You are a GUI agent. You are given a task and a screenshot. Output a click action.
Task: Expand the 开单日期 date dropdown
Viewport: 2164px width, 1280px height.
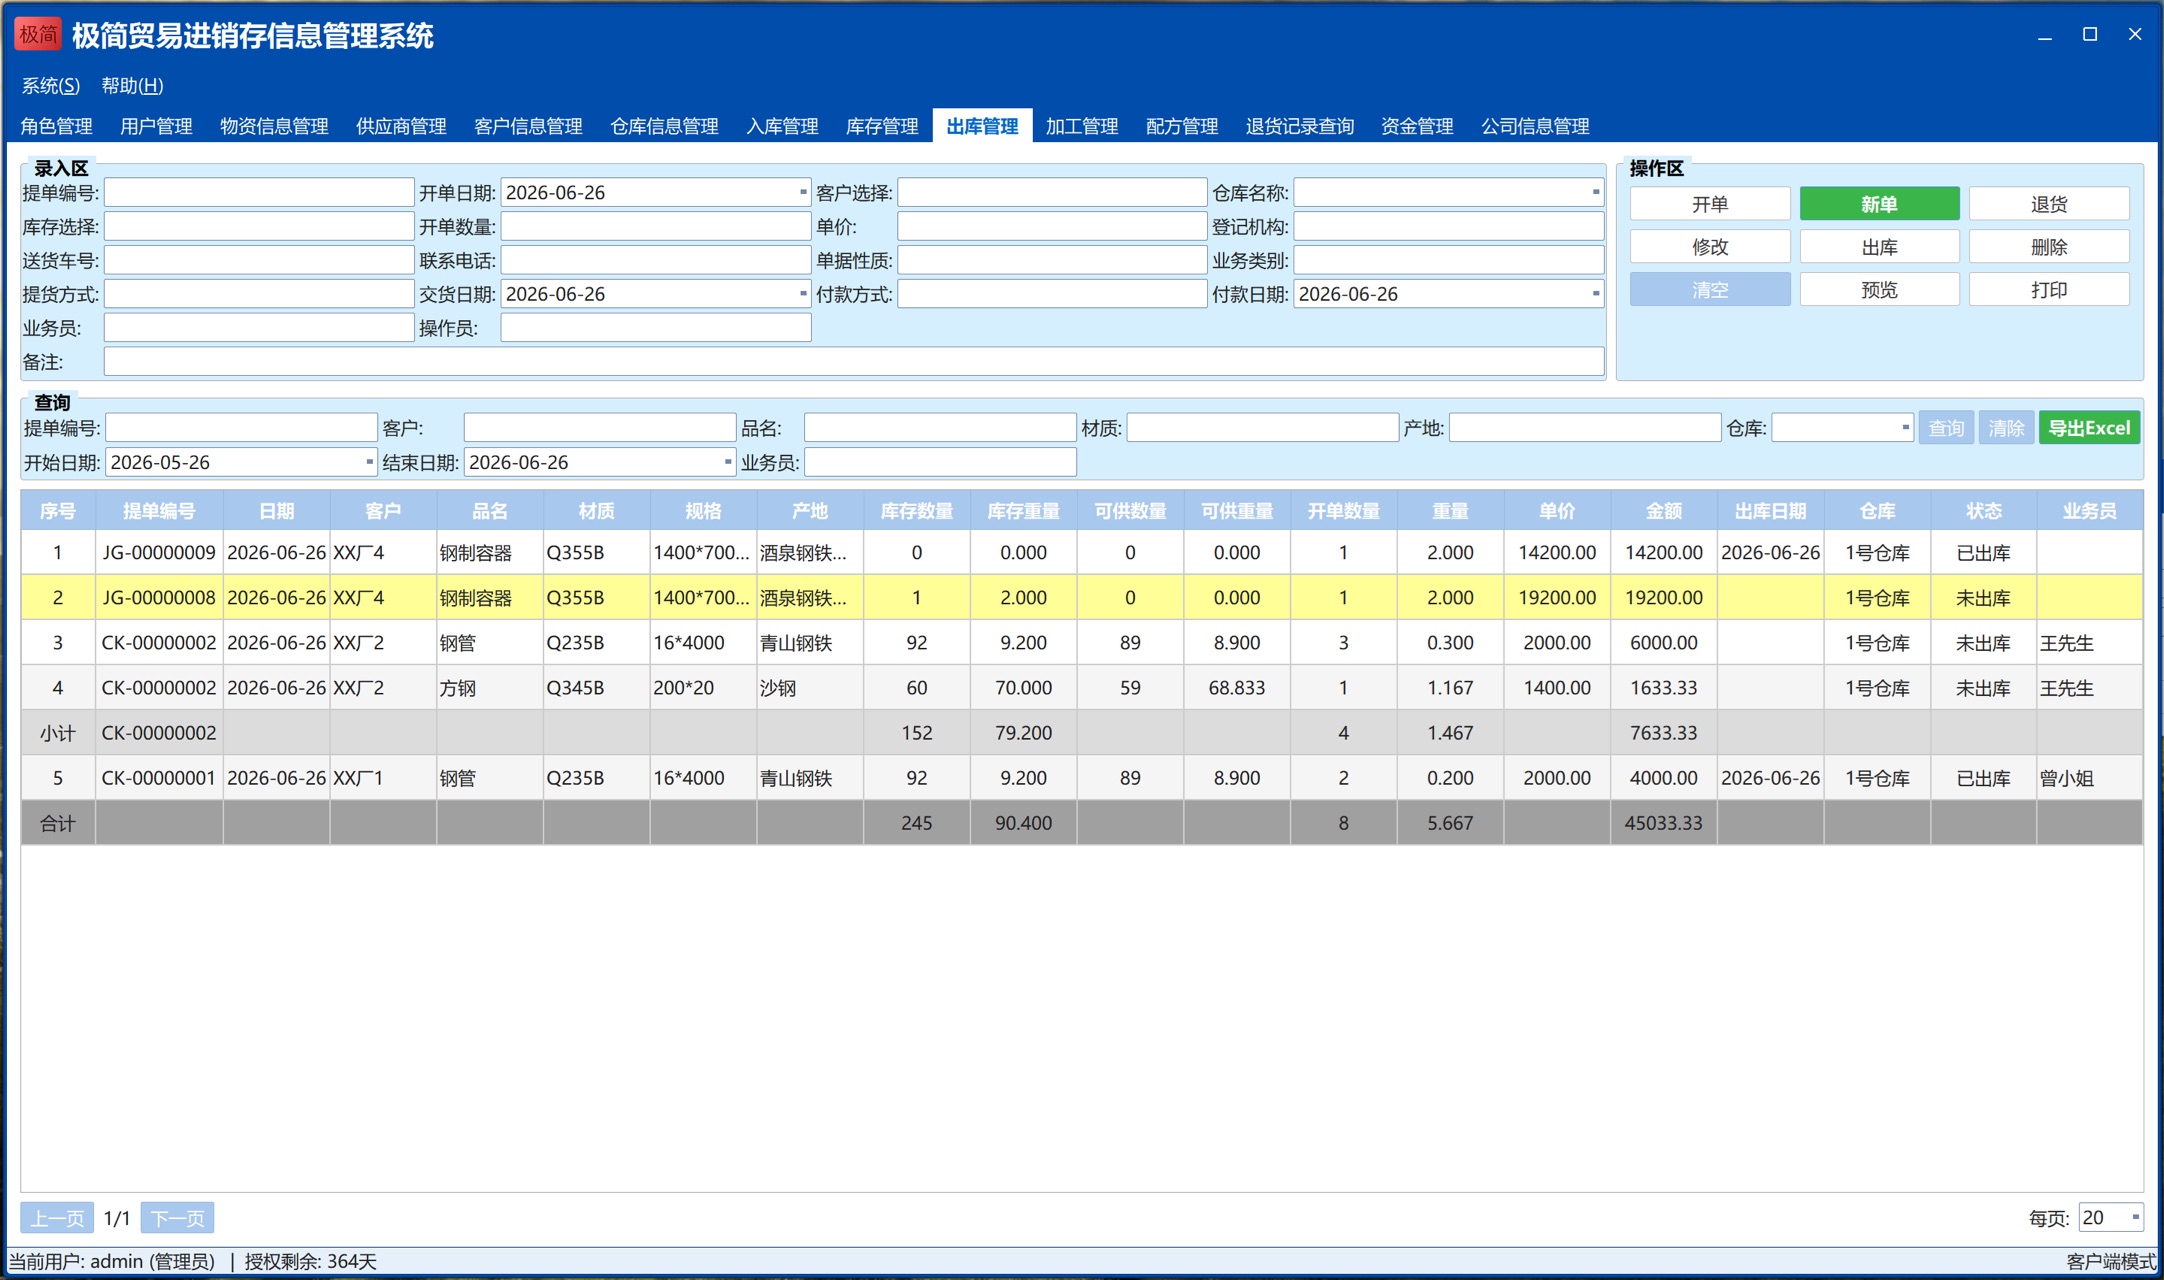click(802, 192)
